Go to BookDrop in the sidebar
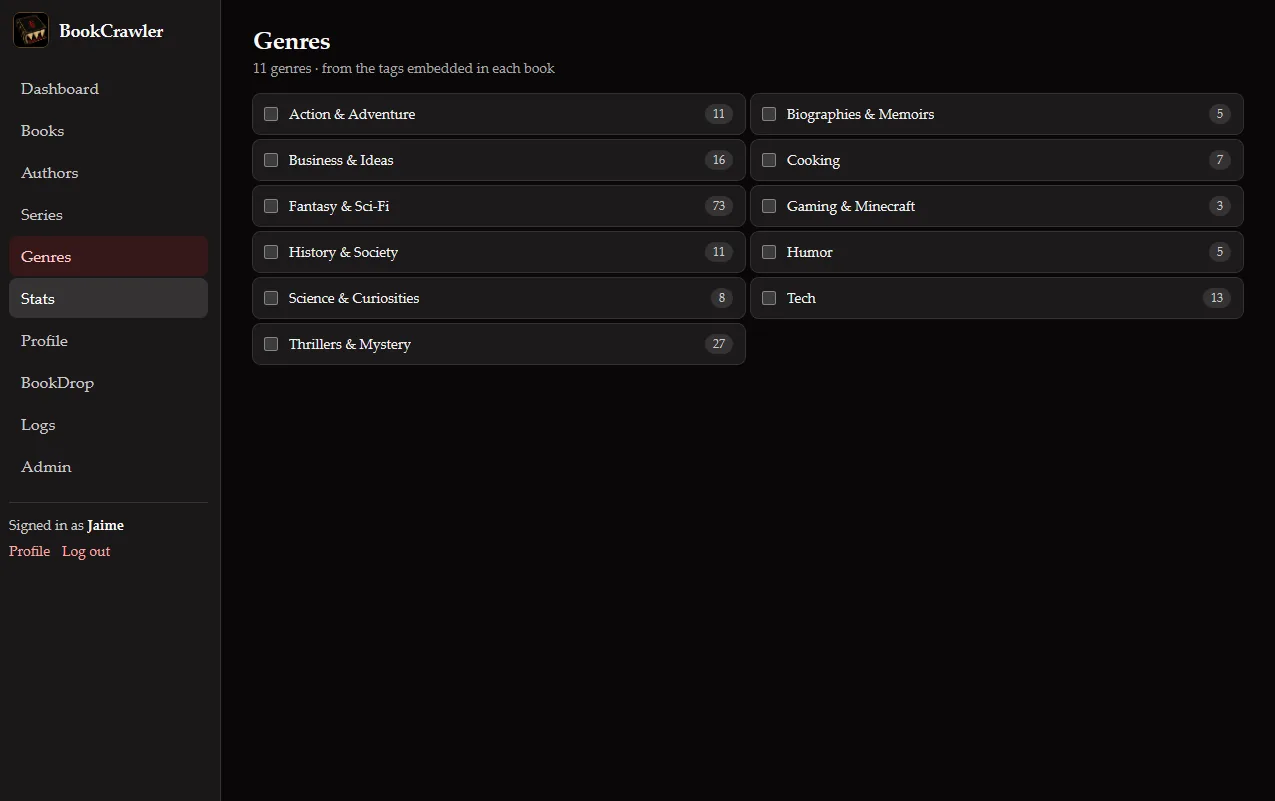The width and height of the screenshot is (1275, 801). pyautogui.click(x=108, y=383)
